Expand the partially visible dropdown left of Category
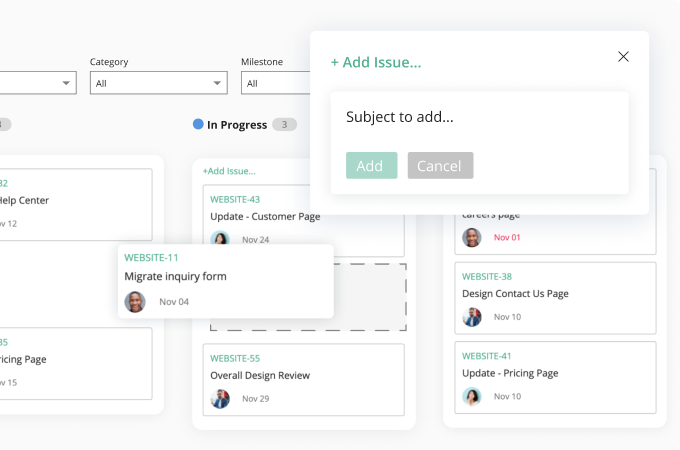The image size is (680, 450). coord(38,83)
